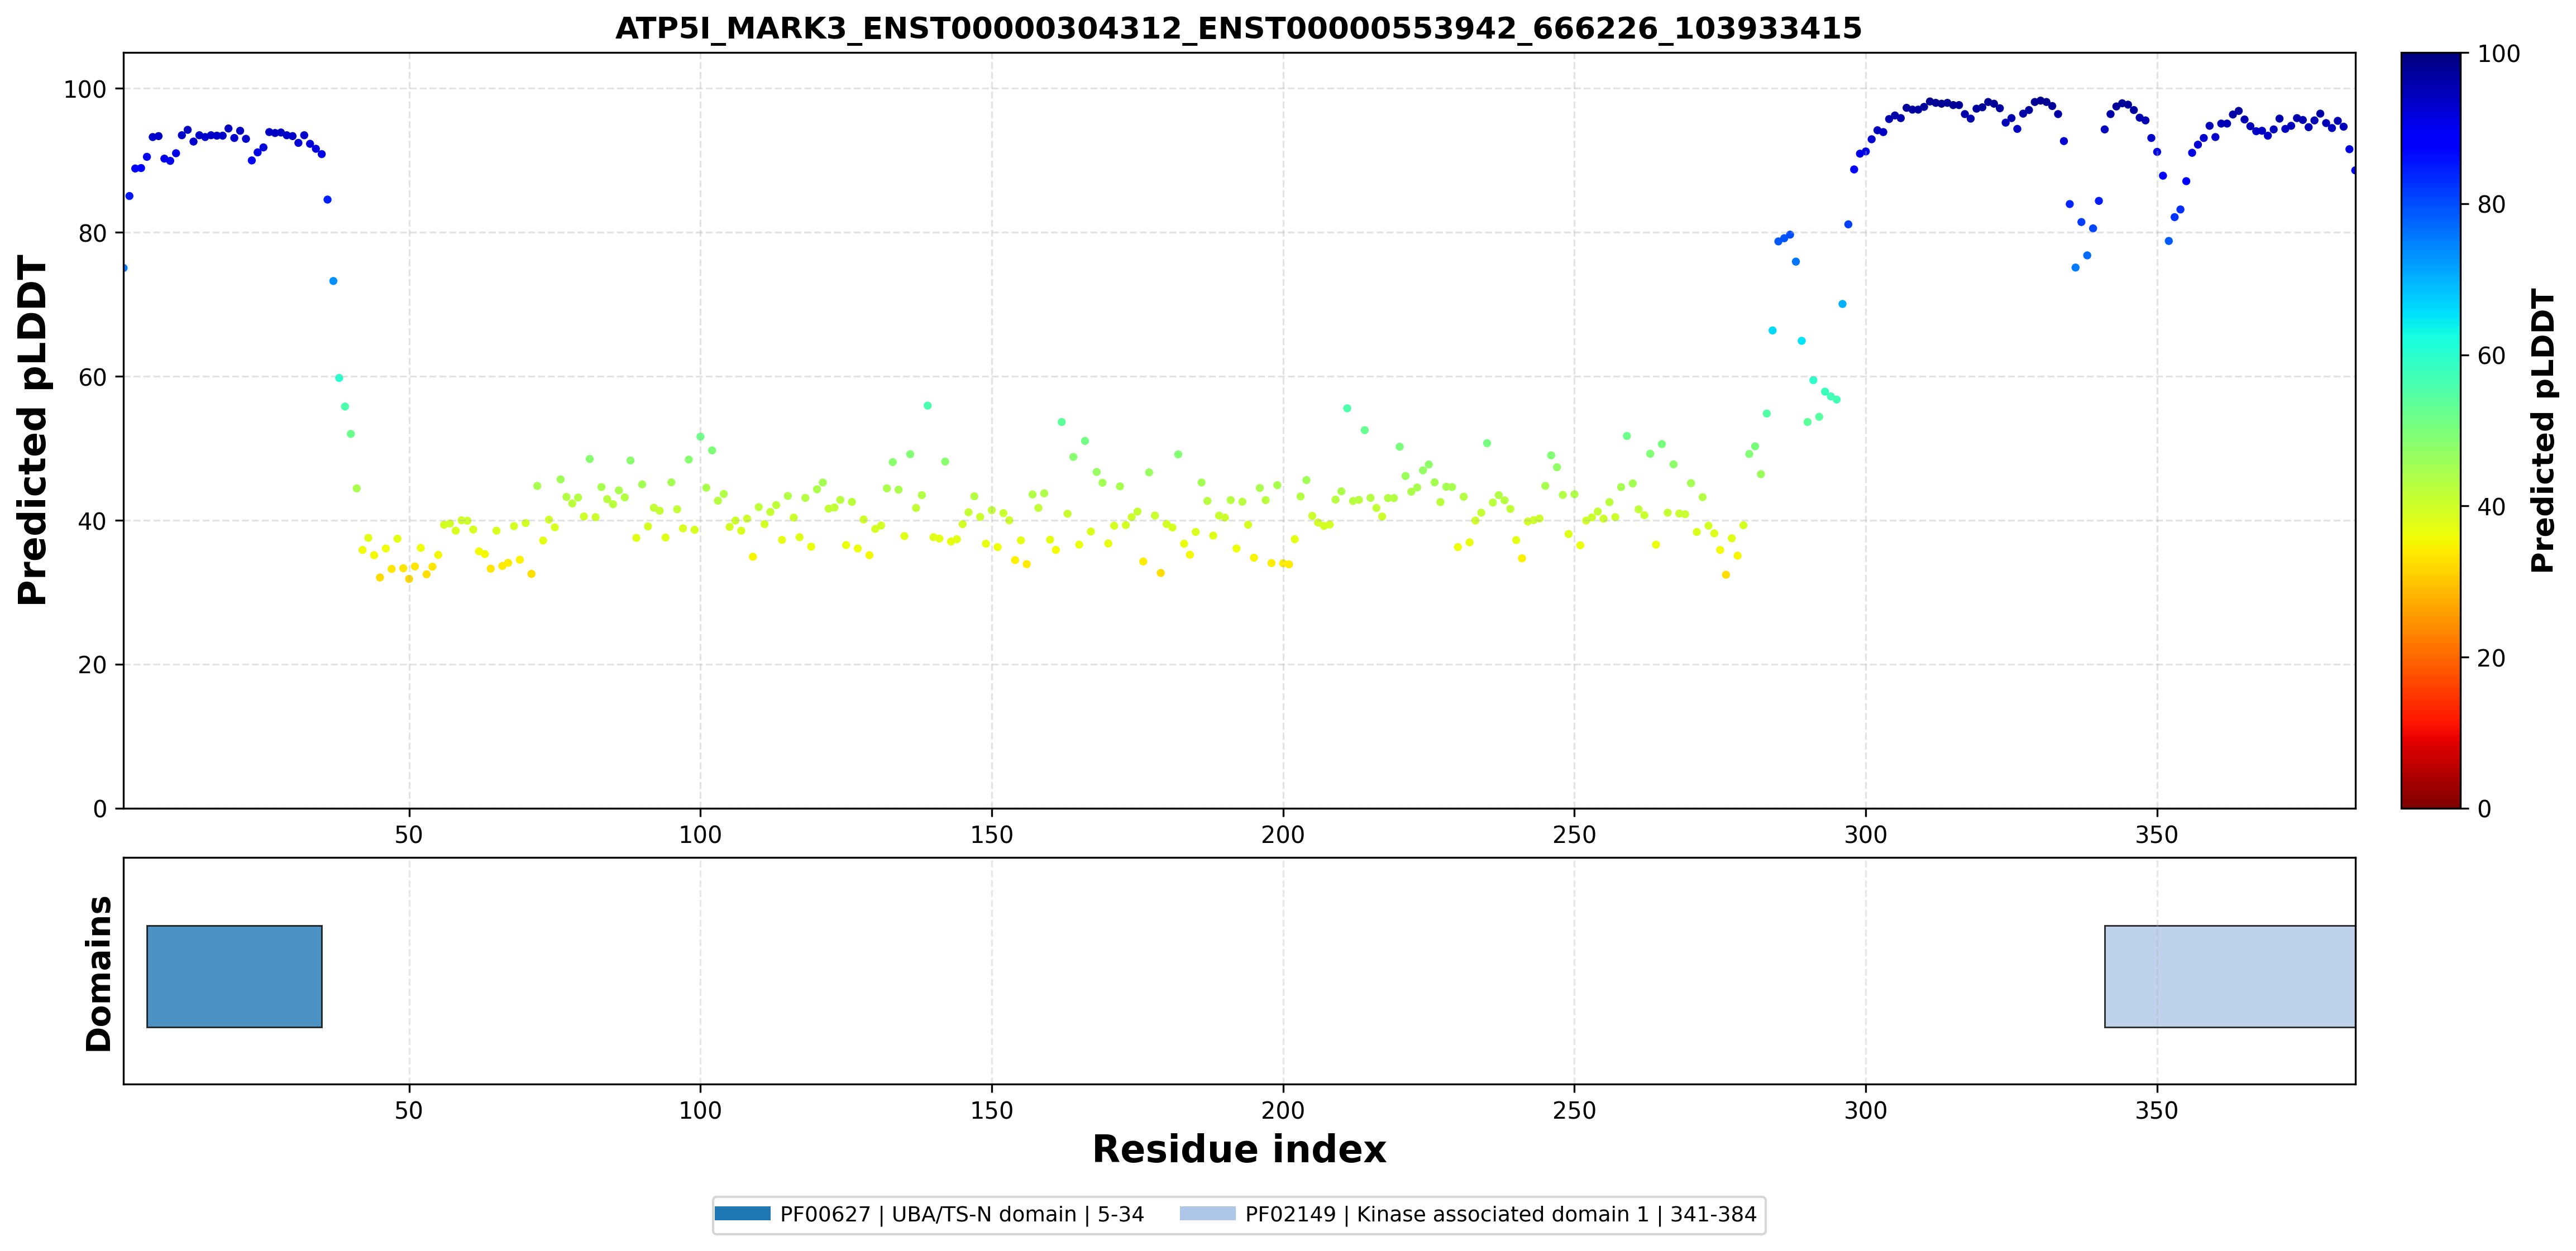Click the PF00627 legend color swatch
Image resolution: width=2576 pixels, height=1251 pixels.
(x=742, y=1214)
